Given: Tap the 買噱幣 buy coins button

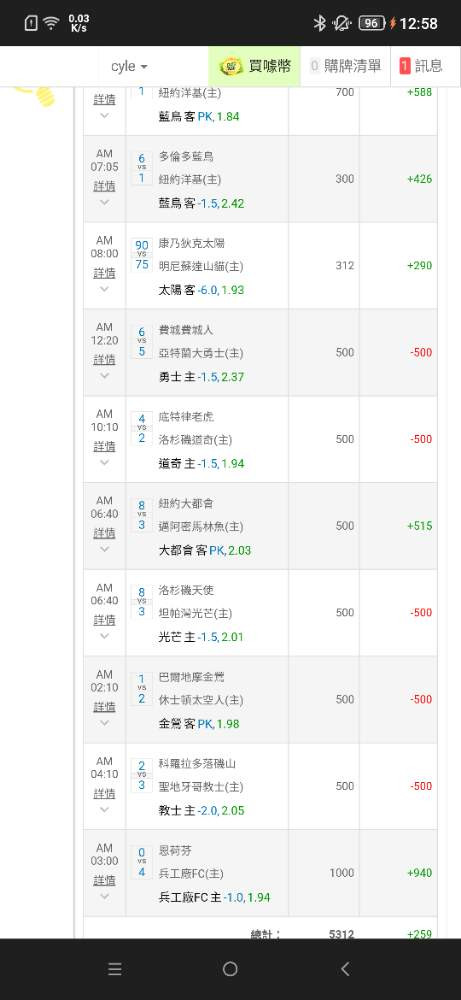Looking at the screenshot, I should (x=254, y=66).
